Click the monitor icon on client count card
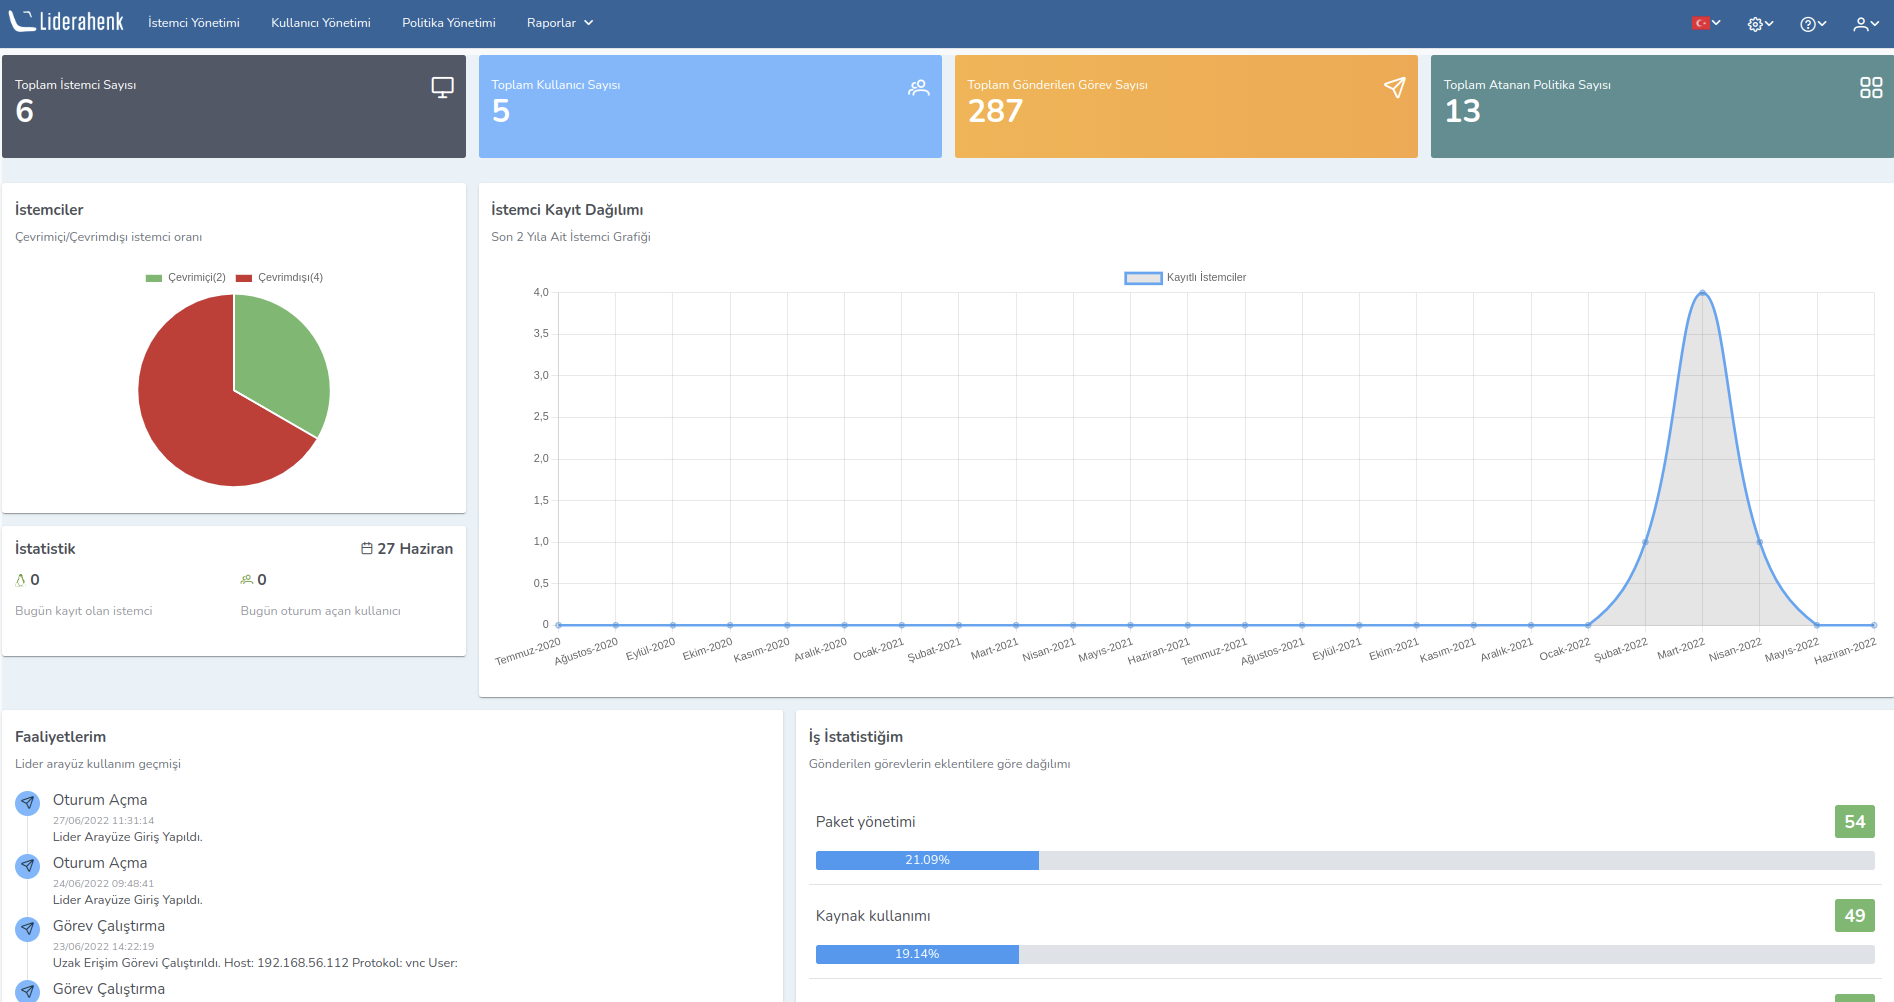 (x=442, y=88)
